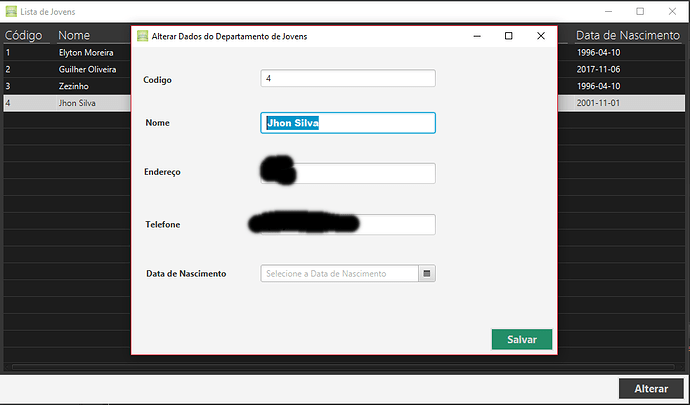Viewport: 690px width, 405px height.
Task: Click the Lista de Jovens window icon
Action: [11, 11]
